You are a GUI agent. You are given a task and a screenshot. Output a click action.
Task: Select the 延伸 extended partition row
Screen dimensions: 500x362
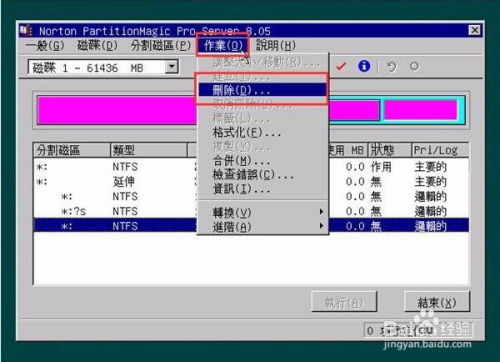tap(251, 182)
